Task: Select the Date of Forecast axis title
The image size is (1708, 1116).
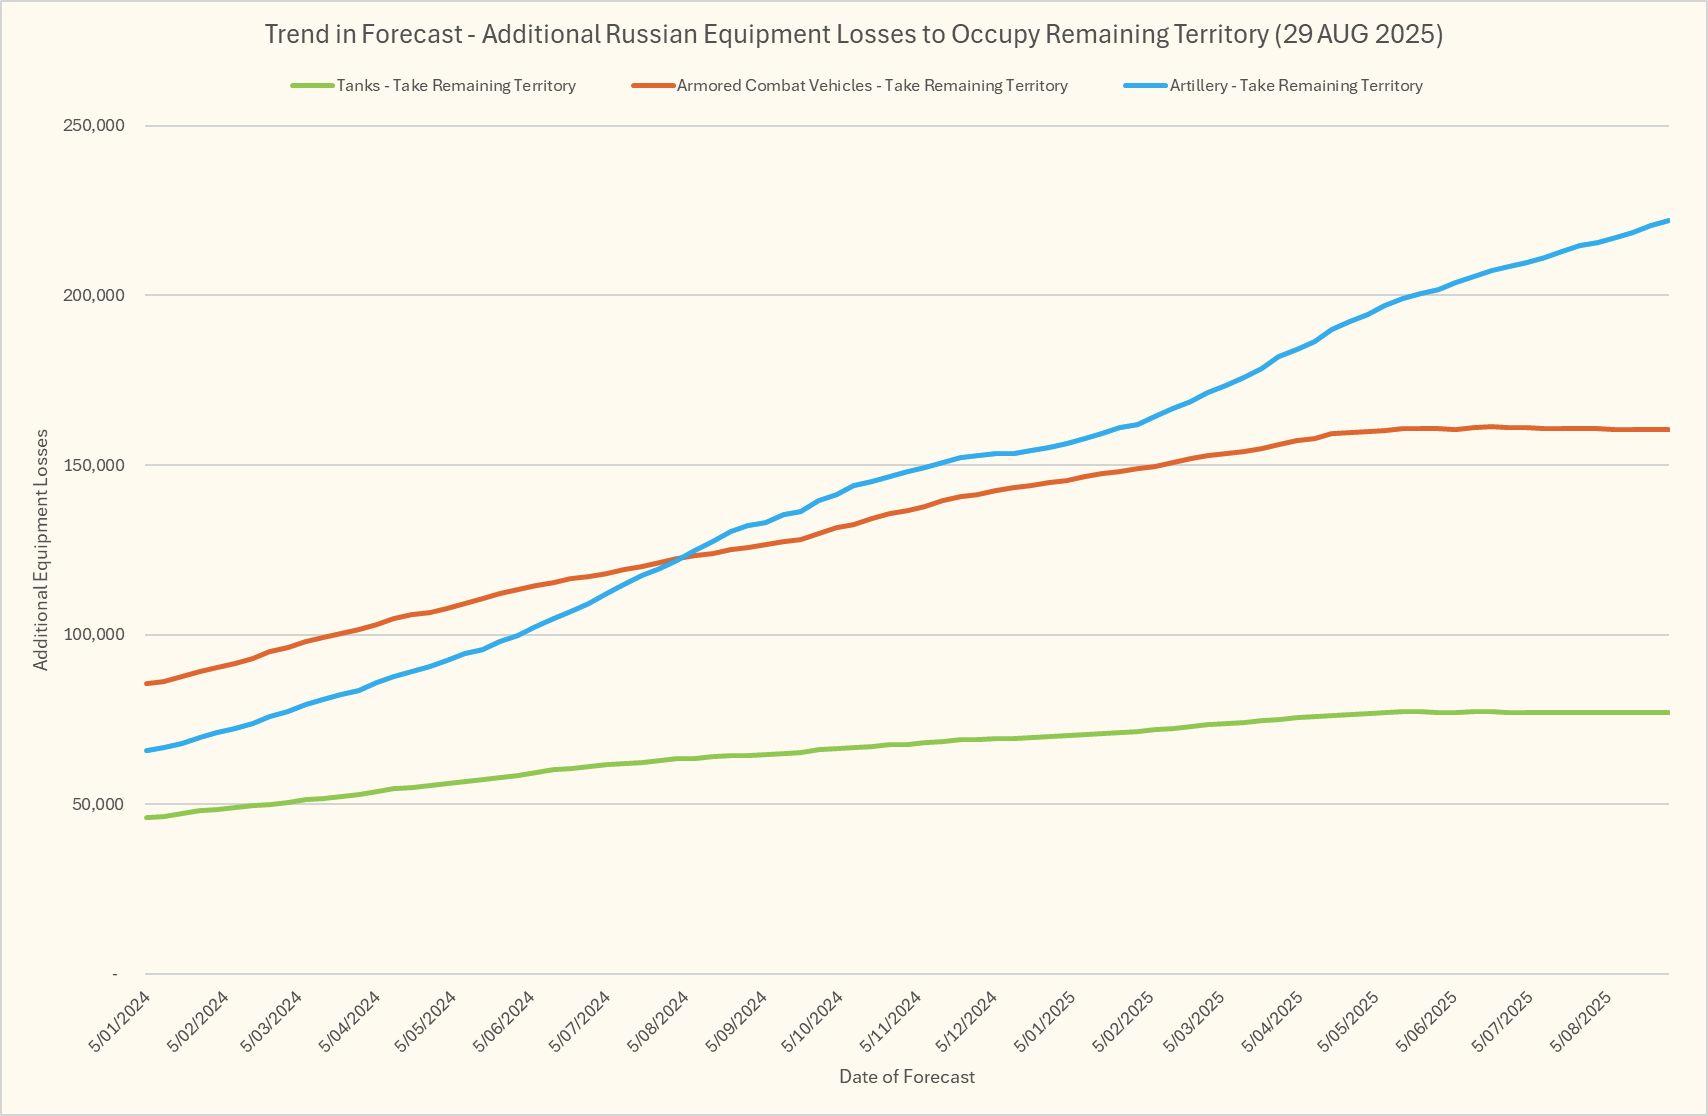Action: click(x=906, y=1077)
